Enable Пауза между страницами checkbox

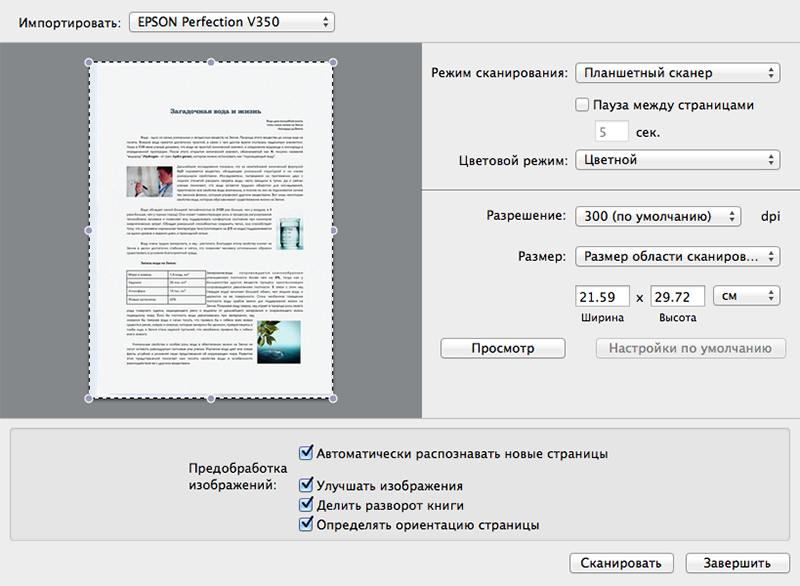point(583,104)
